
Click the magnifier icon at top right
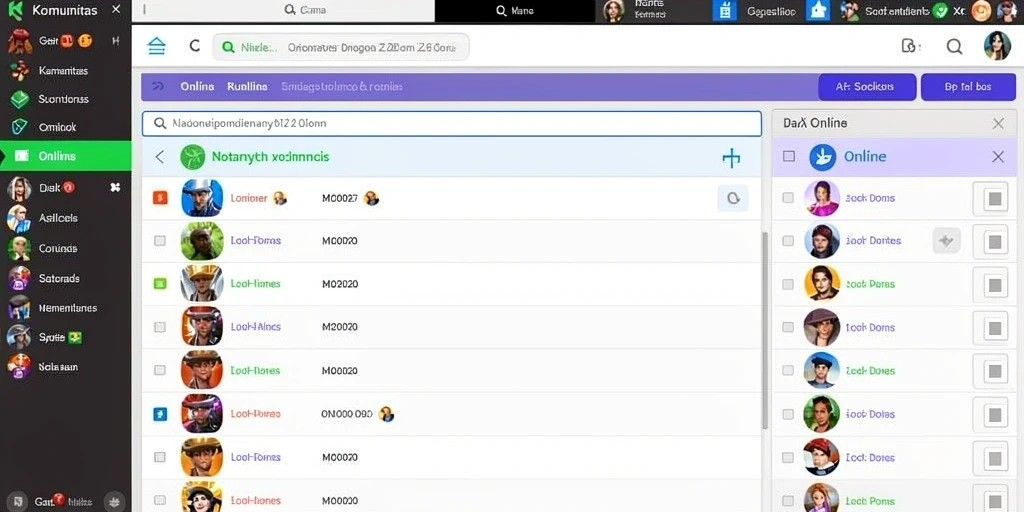point(954,46)
